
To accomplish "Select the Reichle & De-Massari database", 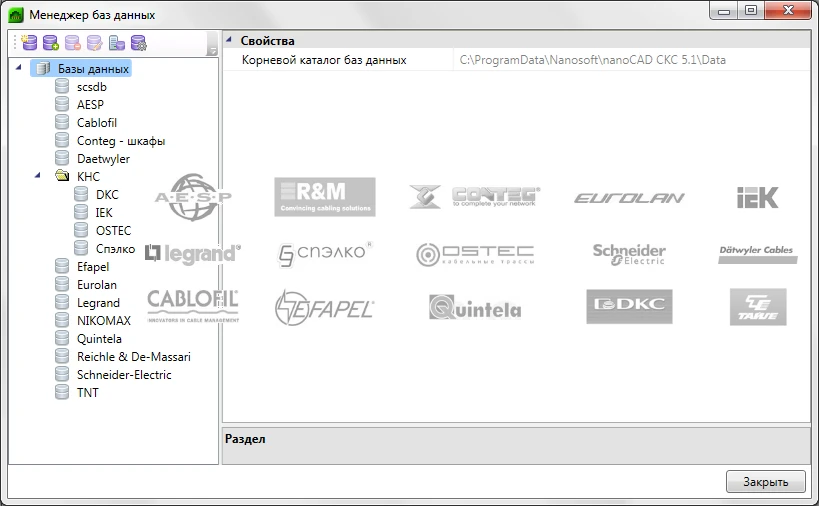I will point(133,357).
